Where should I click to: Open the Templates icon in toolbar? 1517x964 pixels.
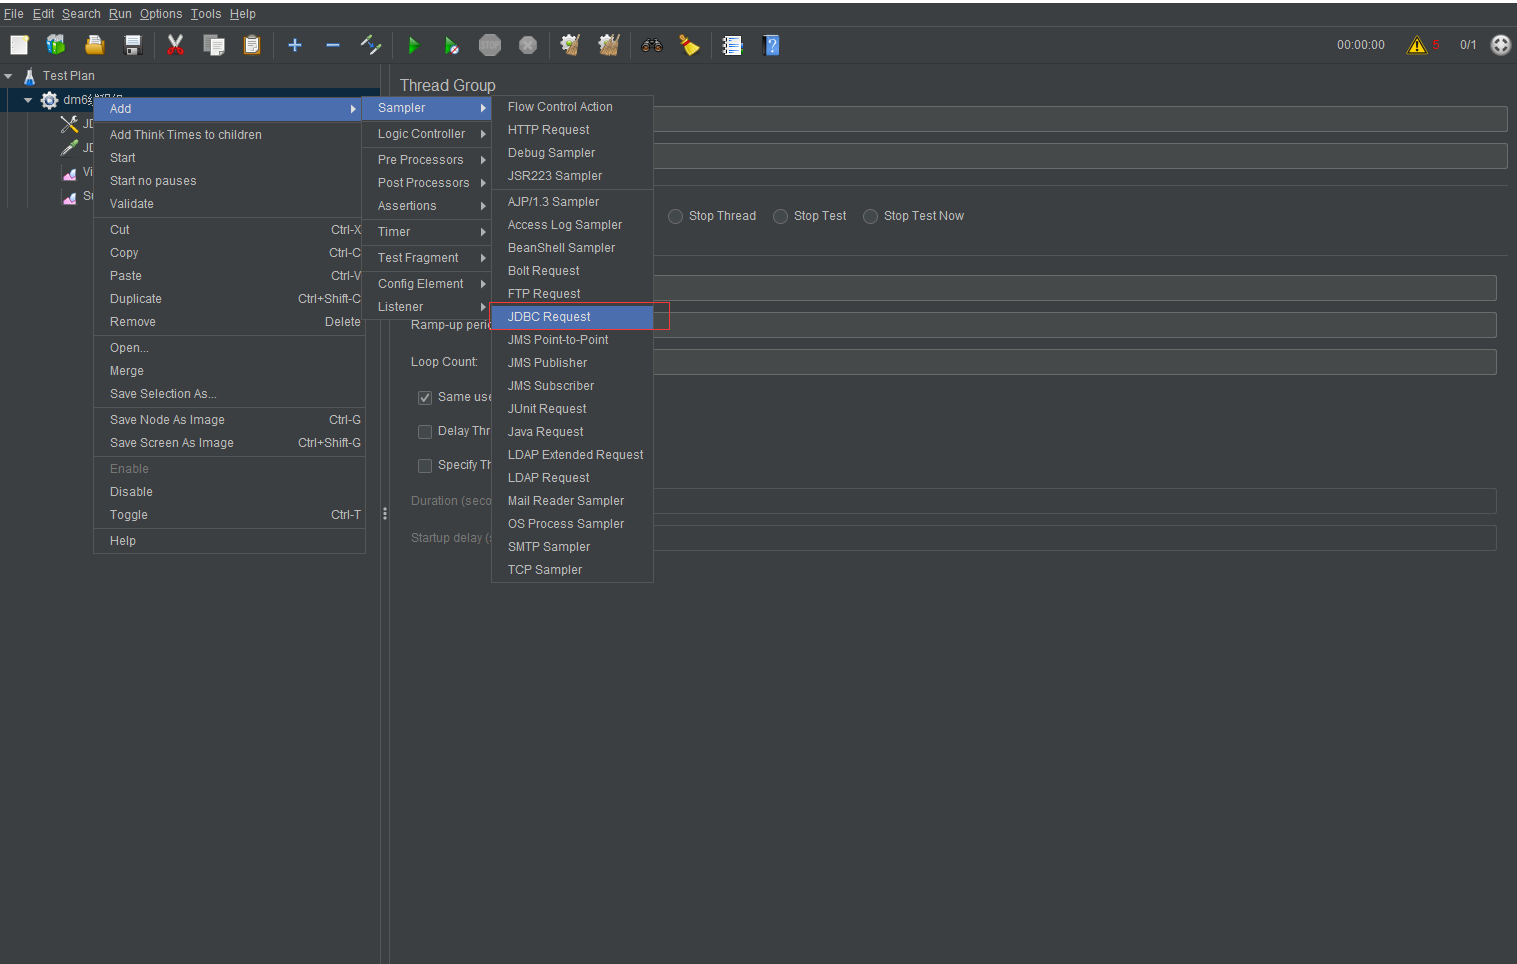pos(56,45)
